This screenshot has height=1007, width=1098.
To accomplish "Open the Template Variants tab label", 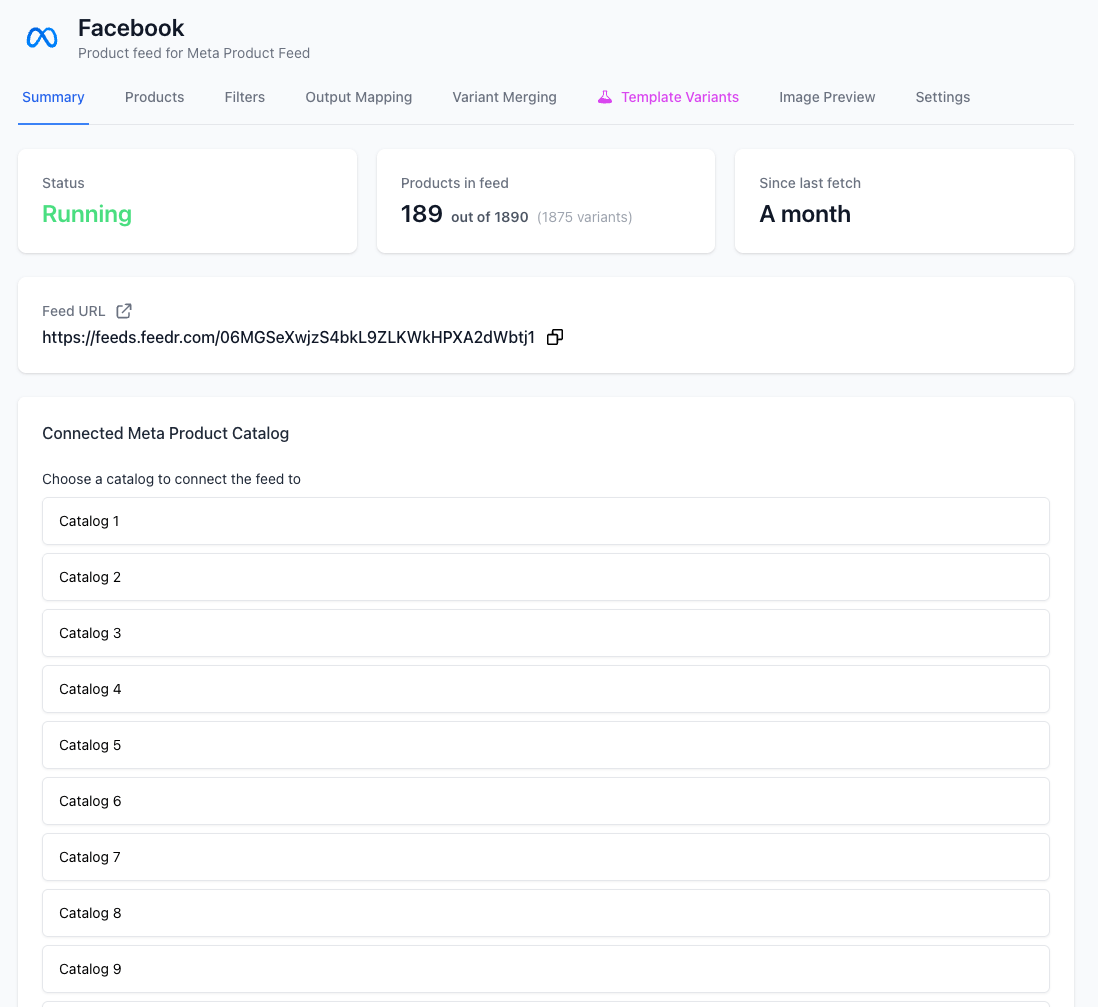I will click(x=680, y=97).
